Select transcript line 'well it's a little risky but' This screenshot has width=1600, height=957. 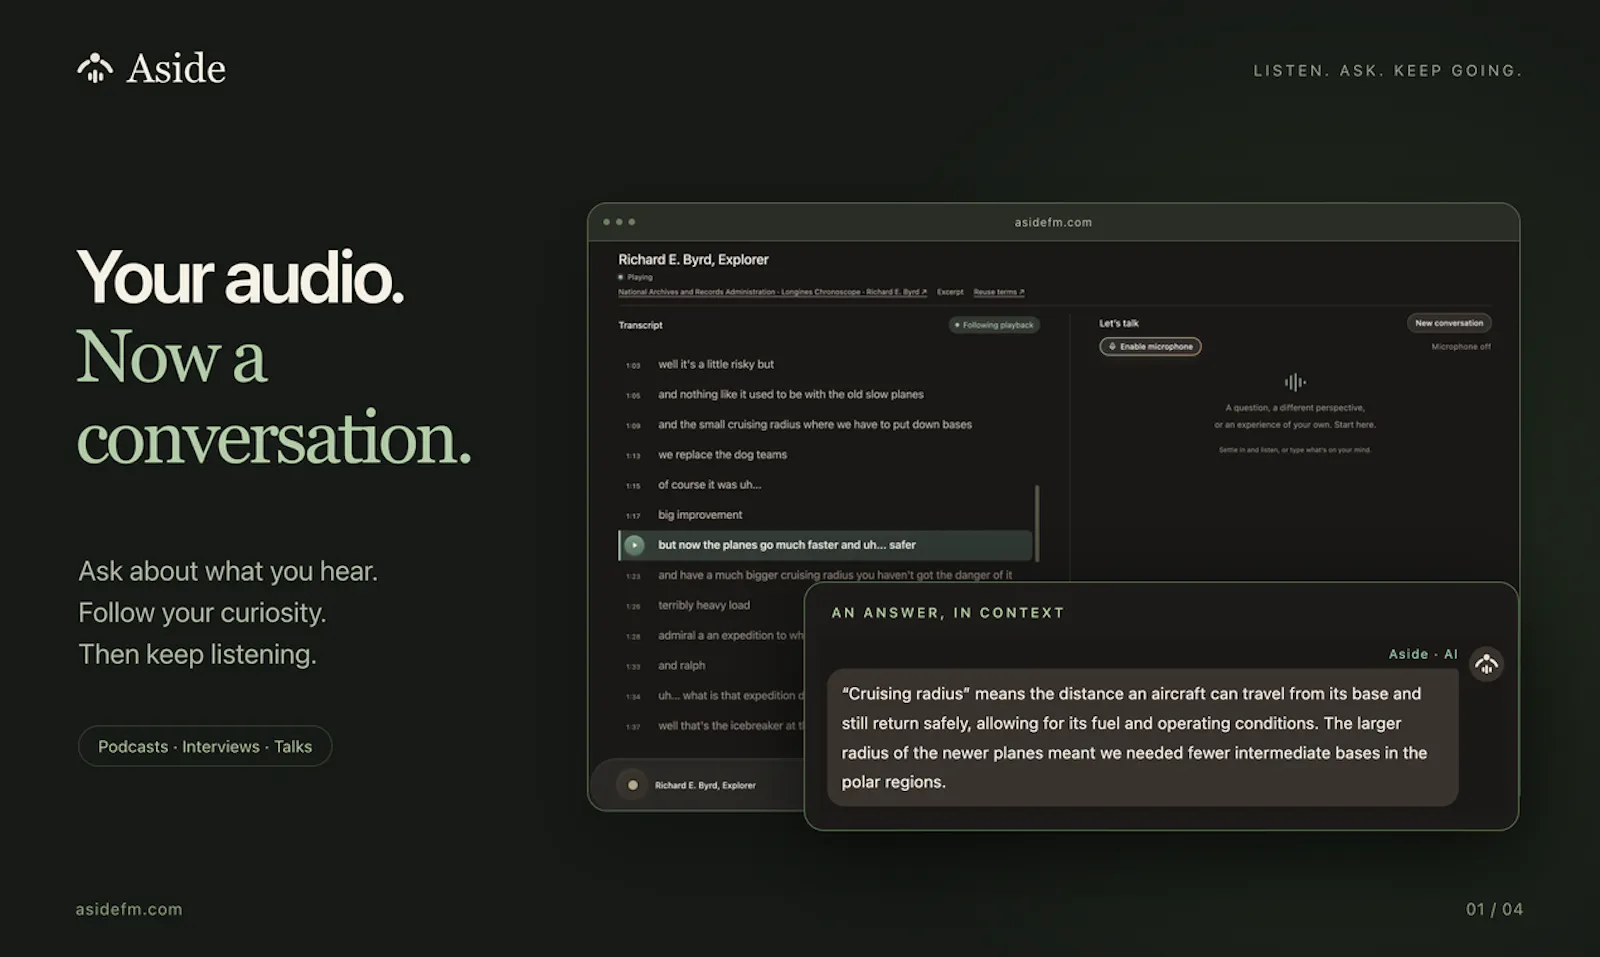(716, 364)
